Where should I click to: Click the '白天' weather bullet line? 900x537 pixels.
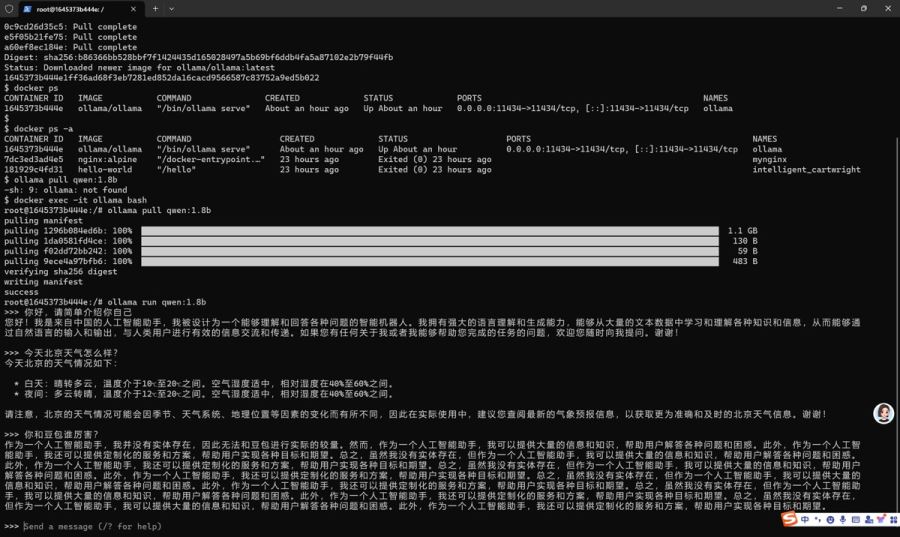point(204,384)
